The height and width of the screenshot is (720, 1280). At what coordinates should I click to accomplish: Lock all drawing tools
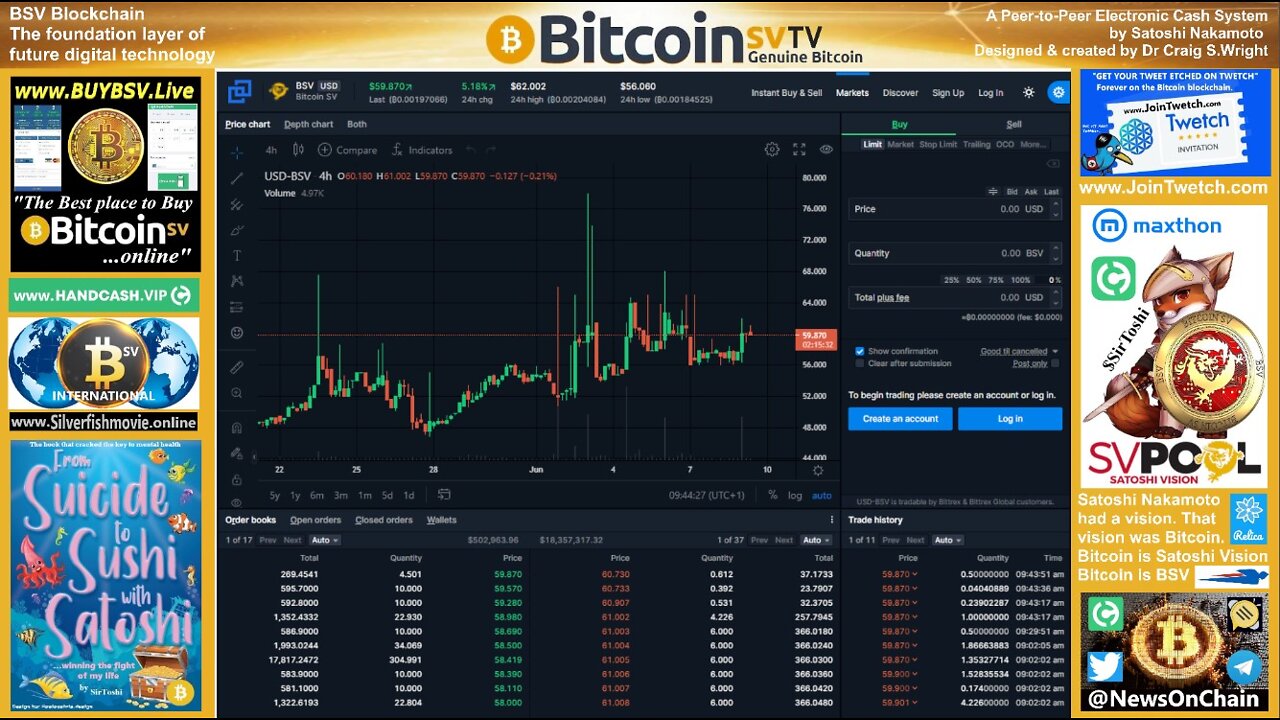click(x=237, y=479)
